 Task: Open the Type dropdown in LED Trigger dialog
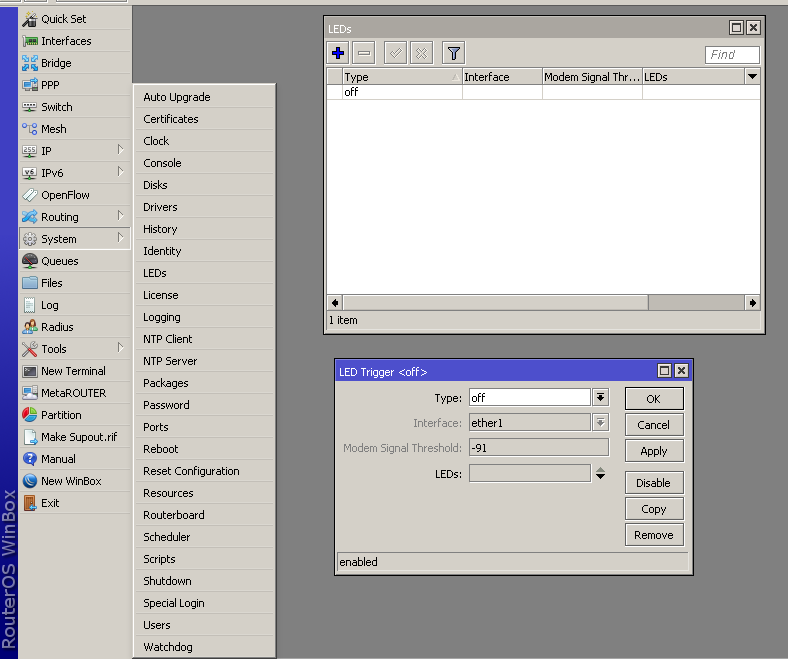[600, 397]
